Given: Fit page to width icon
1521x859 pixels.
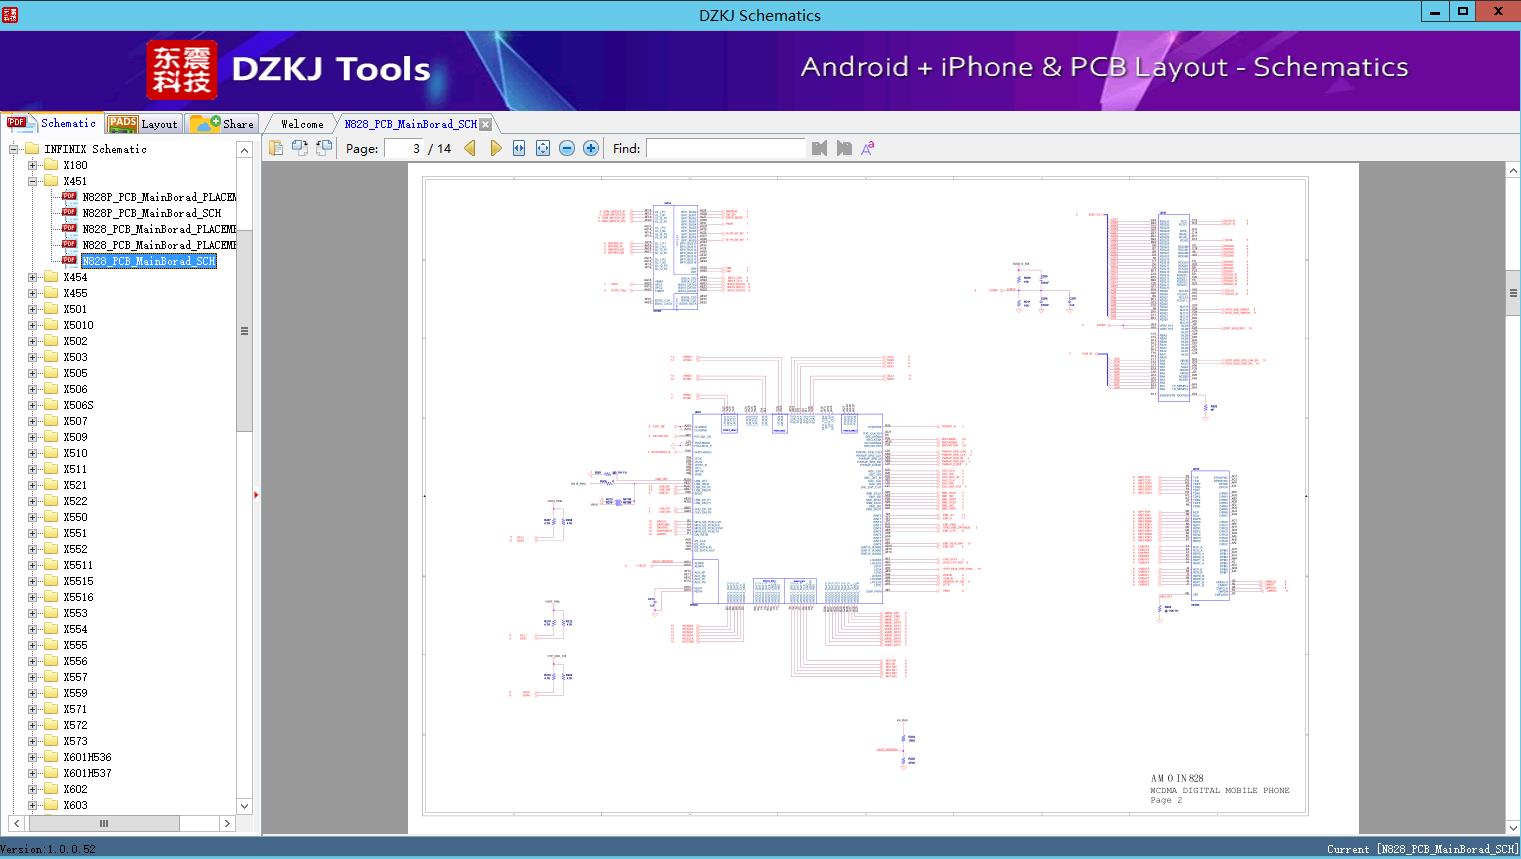Looking at the screenshot, I should click(519, 148).
